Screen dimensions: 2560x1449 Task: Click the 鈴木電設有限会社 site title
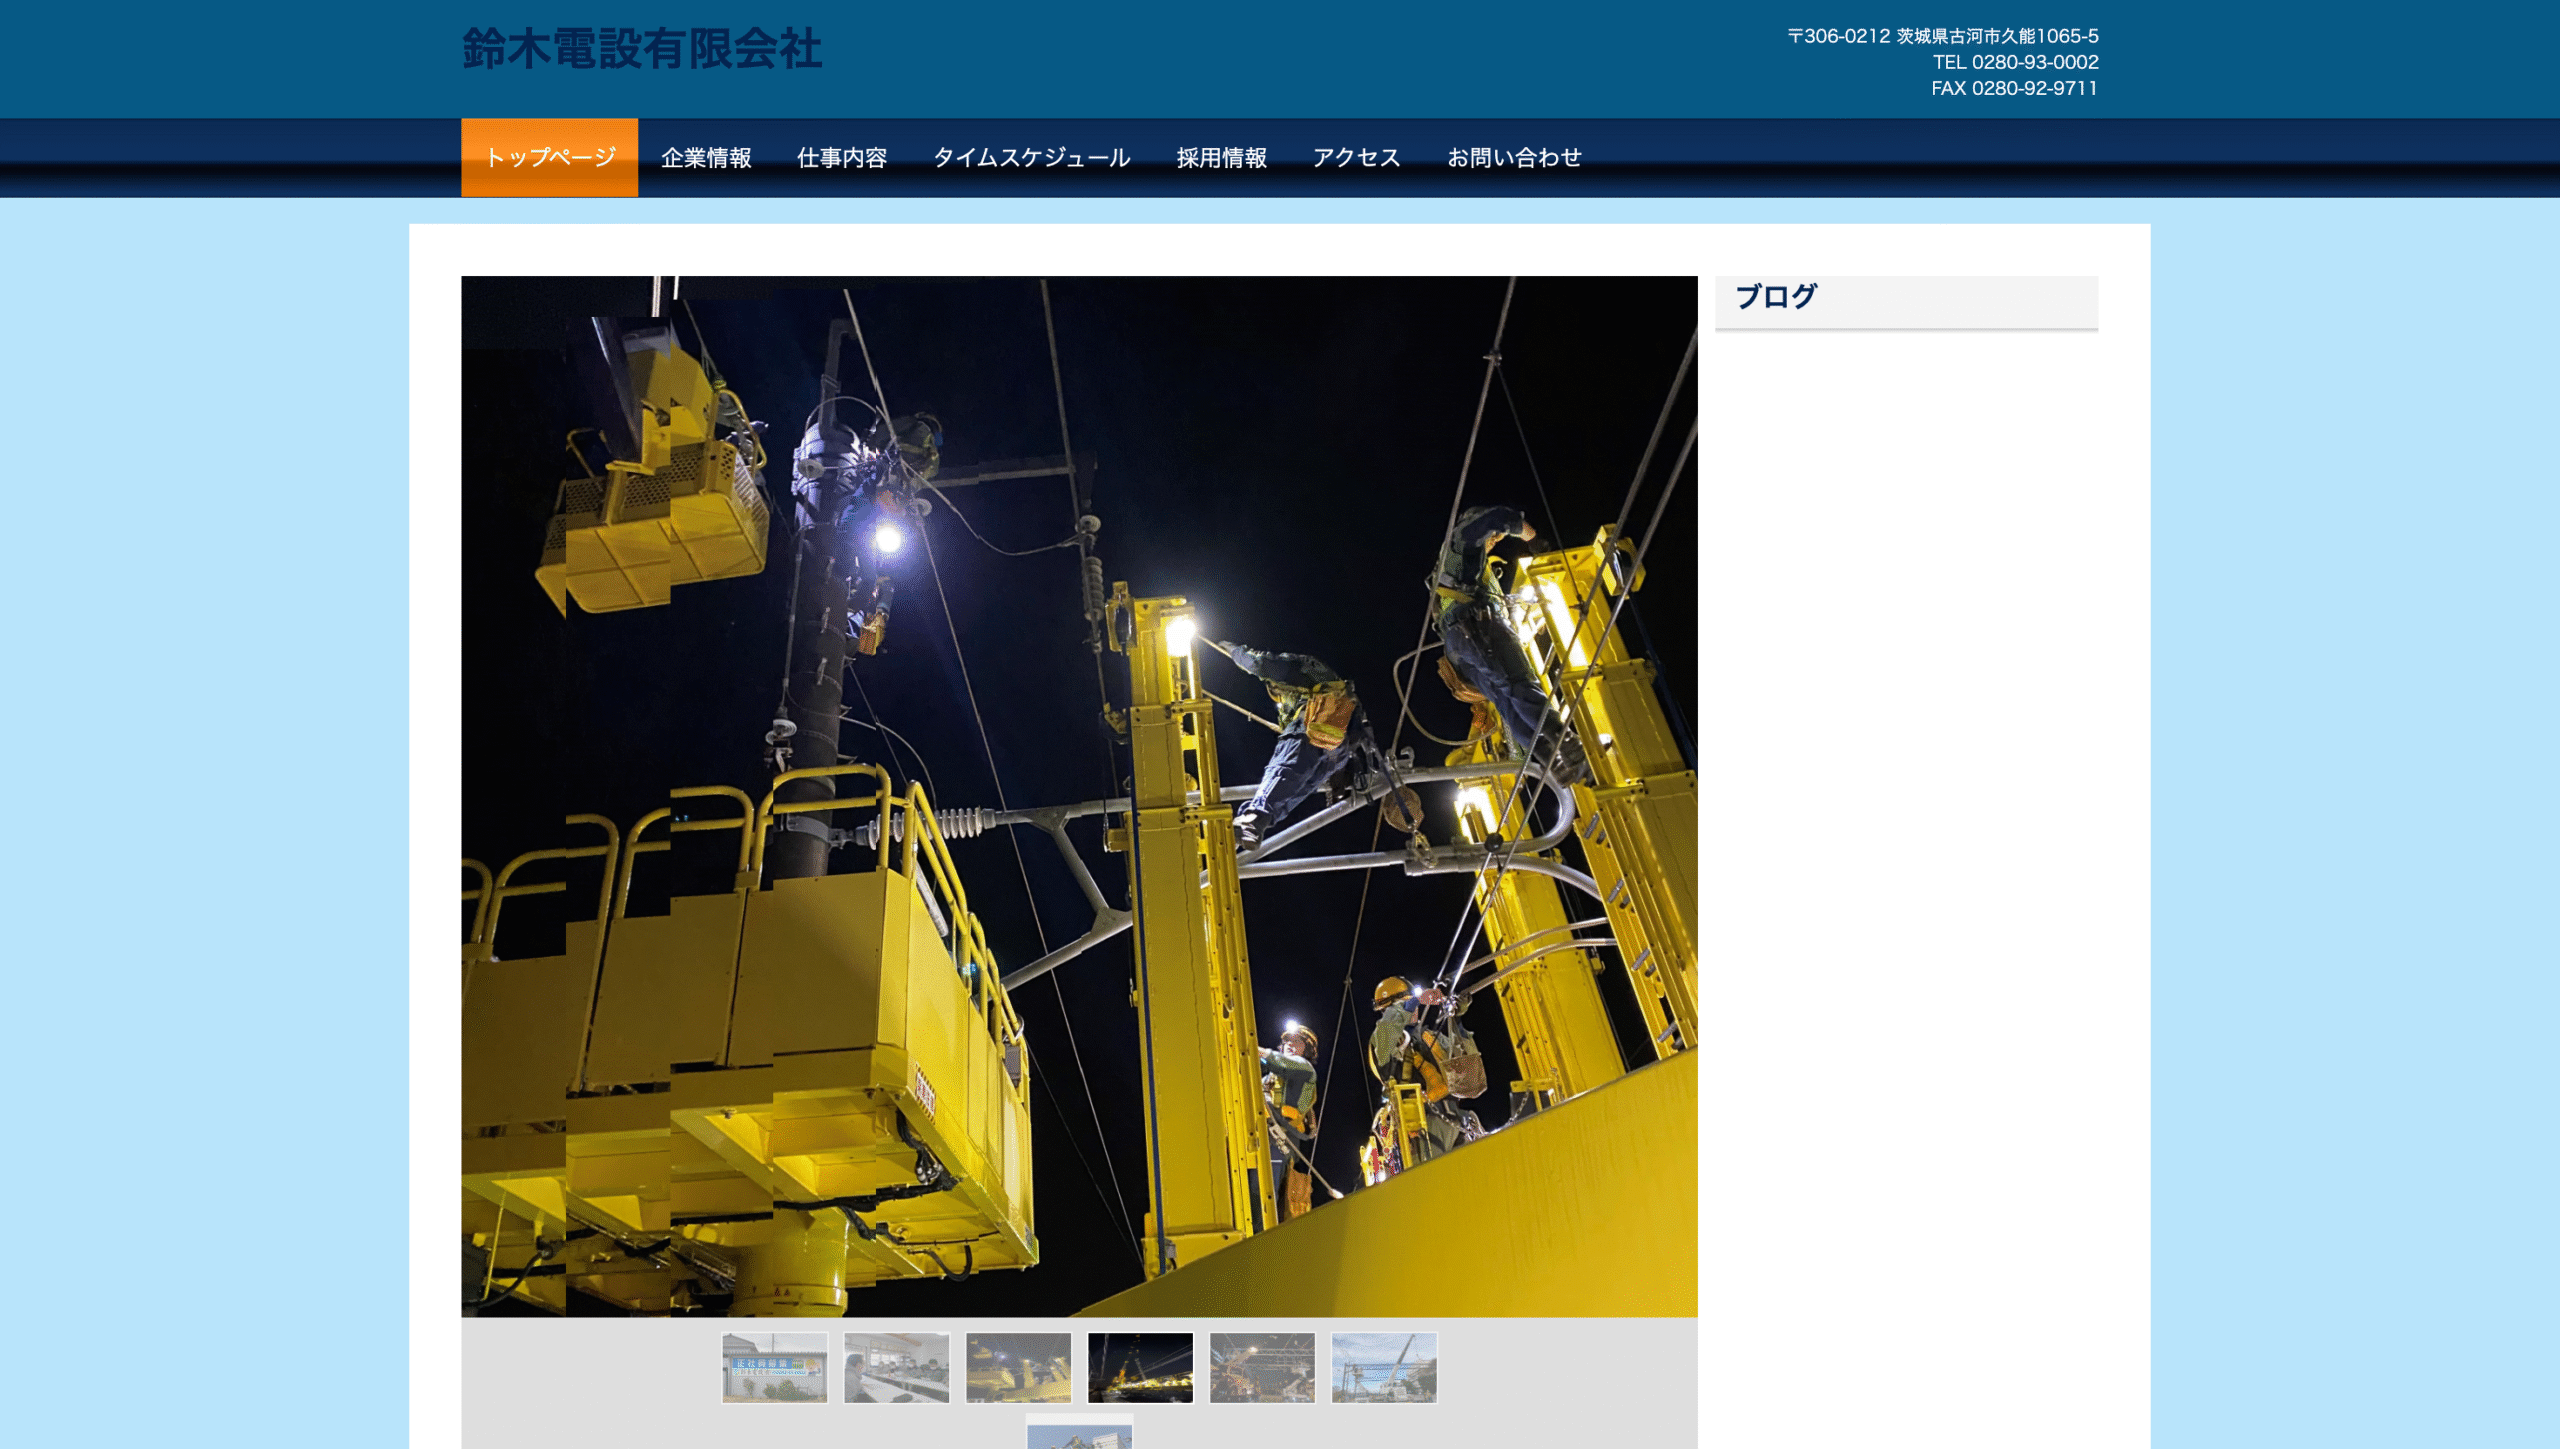click(x=642, y=49)
